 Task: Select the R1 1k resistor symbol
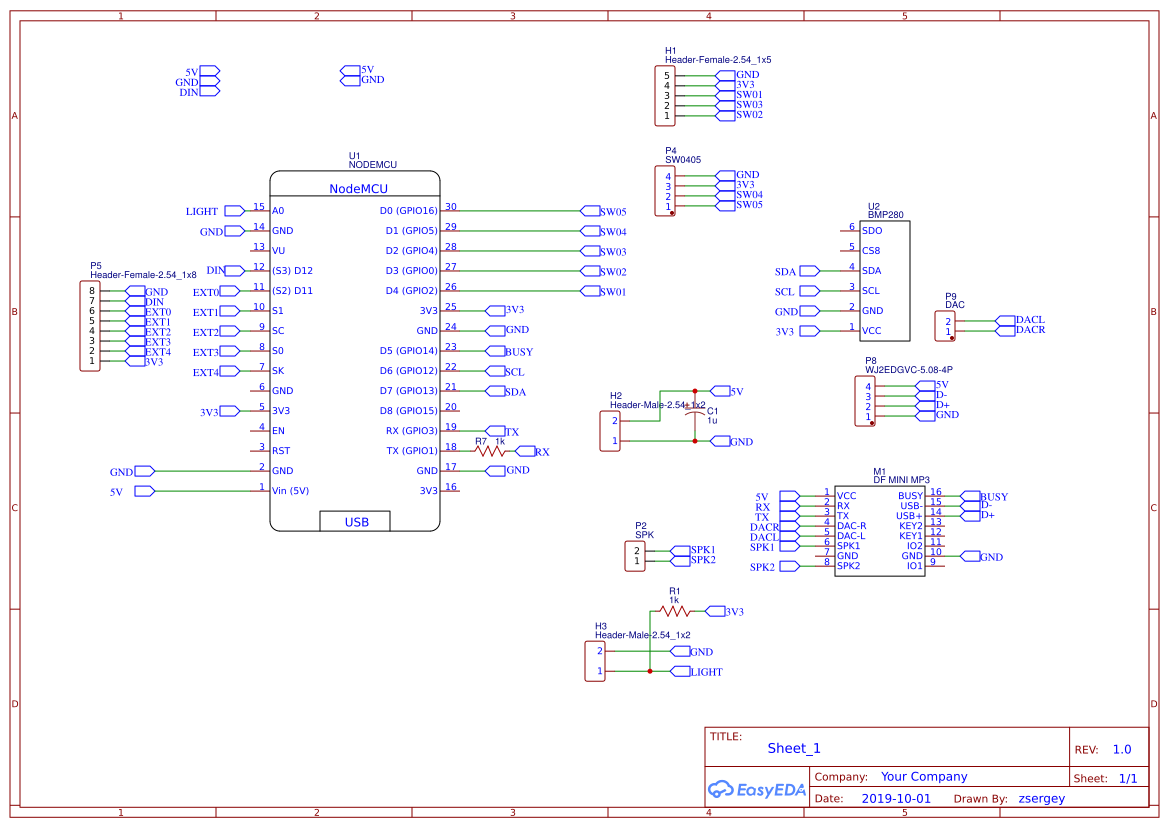pos(674,611)
